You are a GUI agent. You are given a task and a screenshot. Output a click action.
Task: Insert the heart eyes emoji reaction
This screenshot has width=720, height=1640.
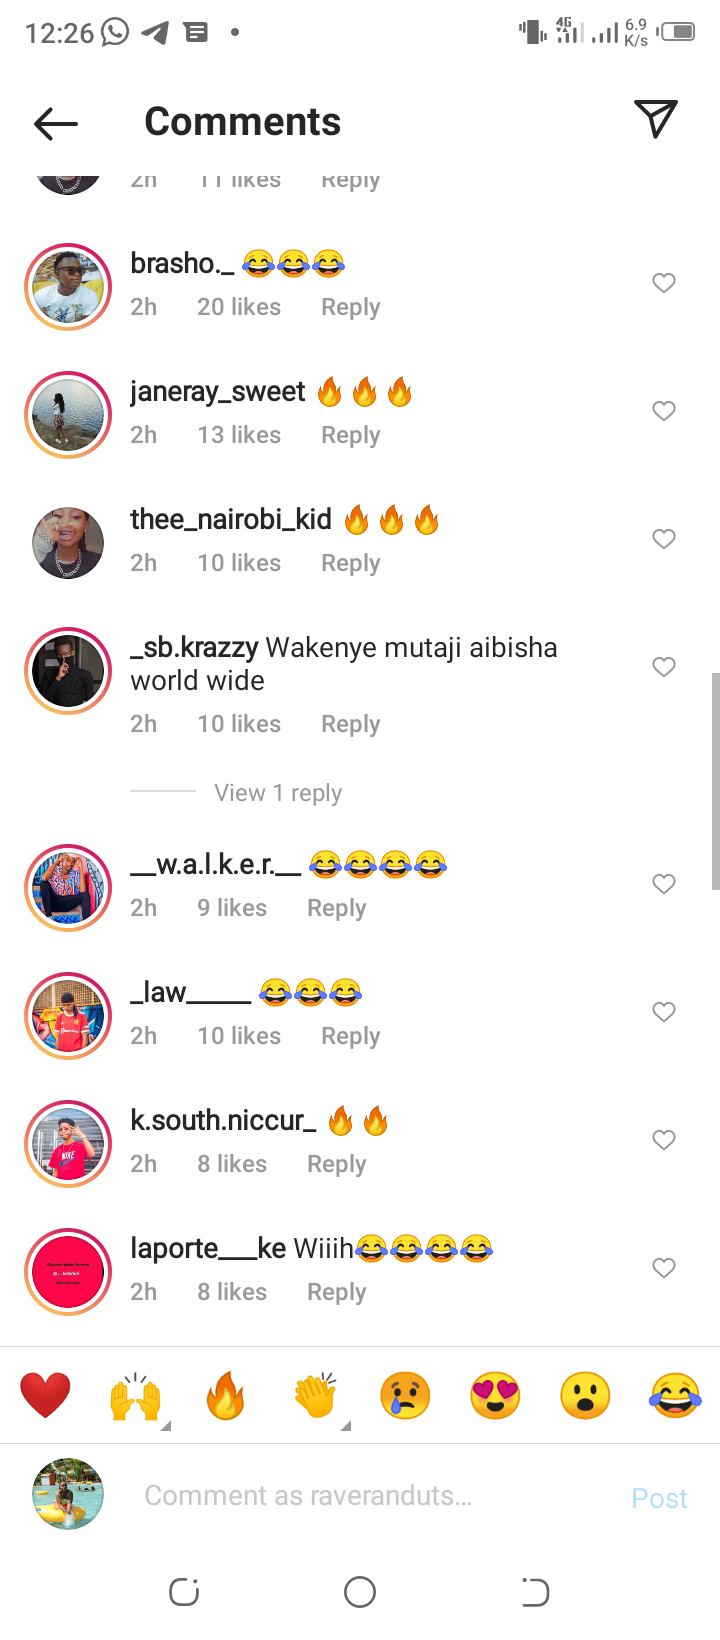495,1396
